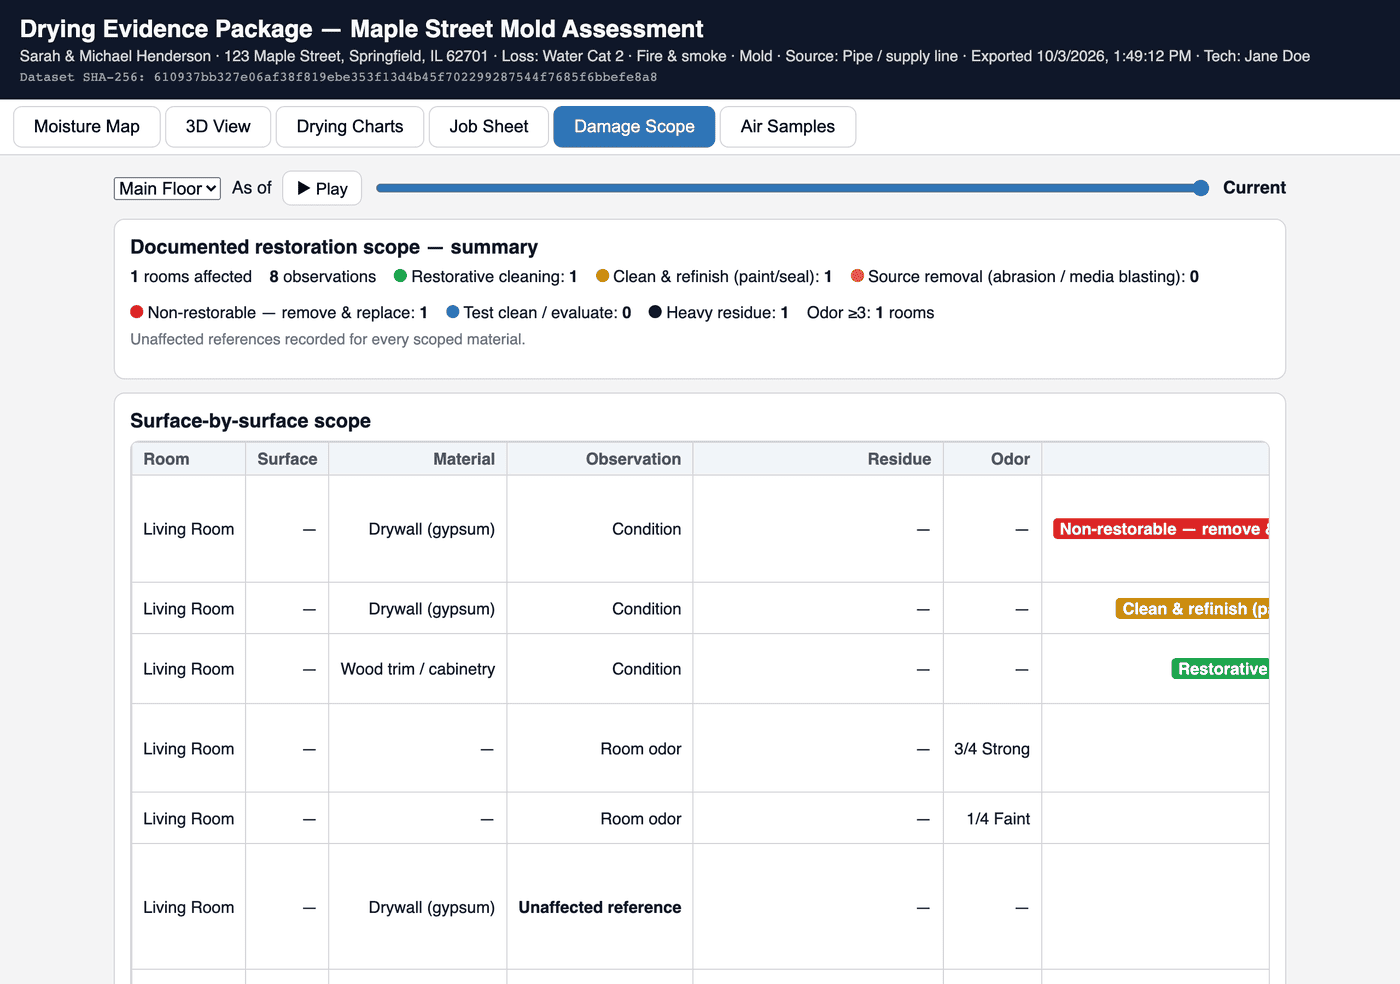Click the 'Surface-by-surface scope' heading
The image size is (1400, 984).
[x=250, y=421]
